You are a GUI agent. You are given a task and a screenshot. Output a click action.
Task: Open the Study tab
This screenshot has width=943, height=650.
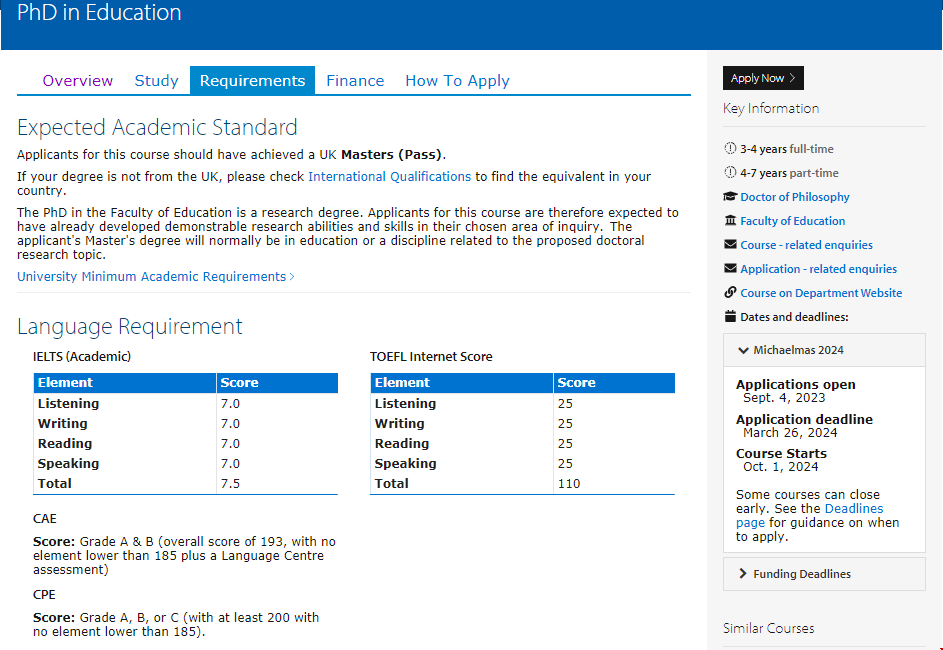156,81
